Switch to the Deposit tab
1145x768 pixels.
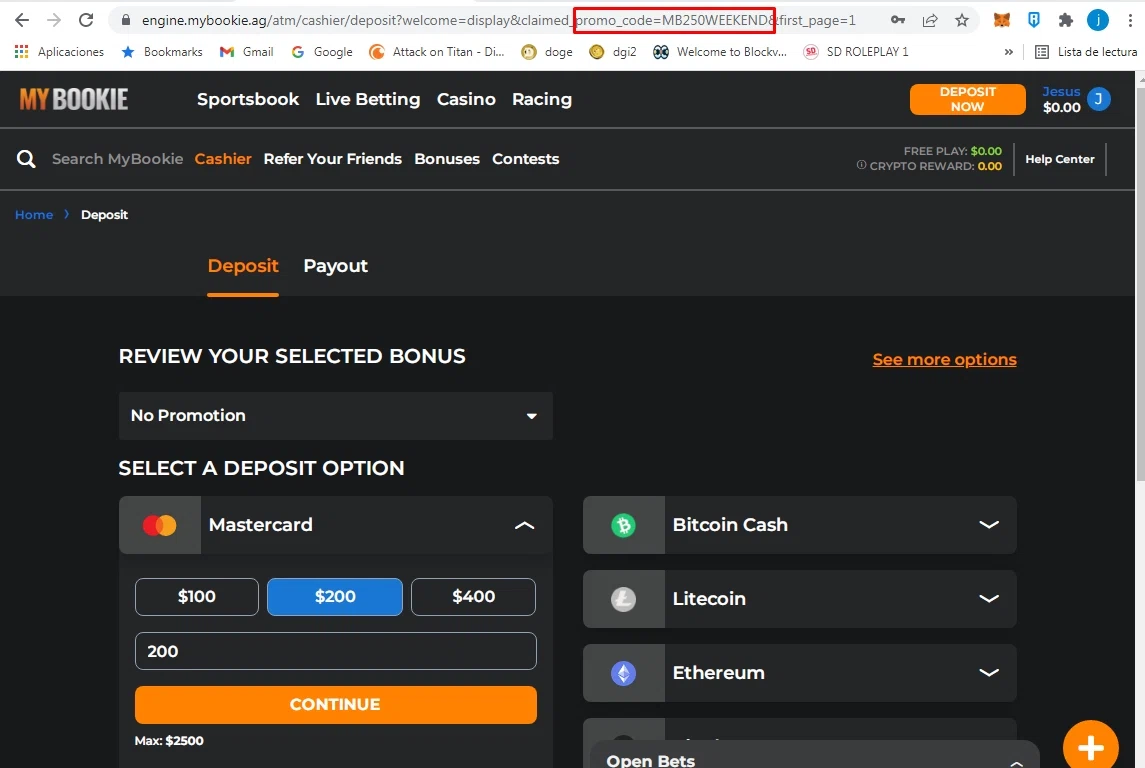(x=243, y=266)
